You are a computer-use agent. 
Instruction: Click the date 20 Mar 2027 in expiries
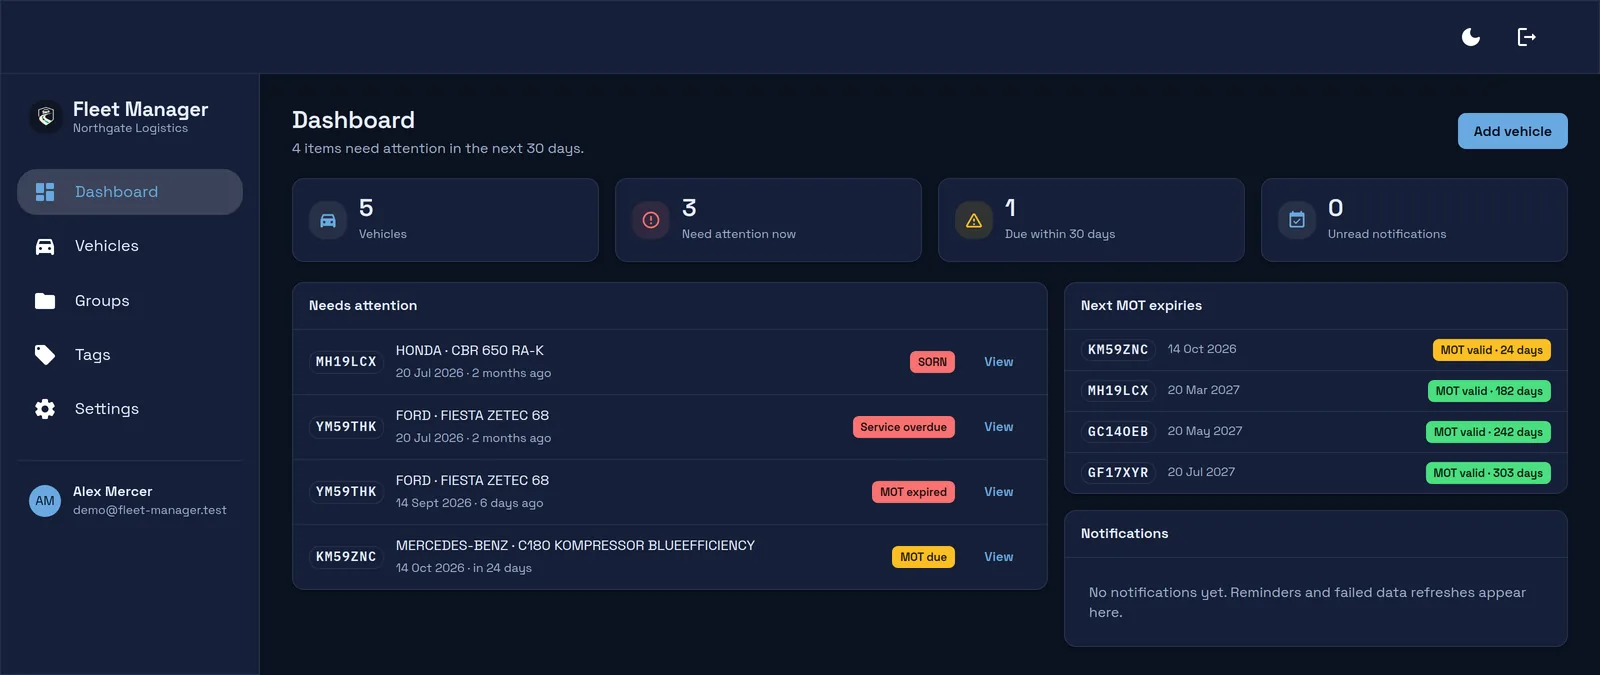(1203, 390)
